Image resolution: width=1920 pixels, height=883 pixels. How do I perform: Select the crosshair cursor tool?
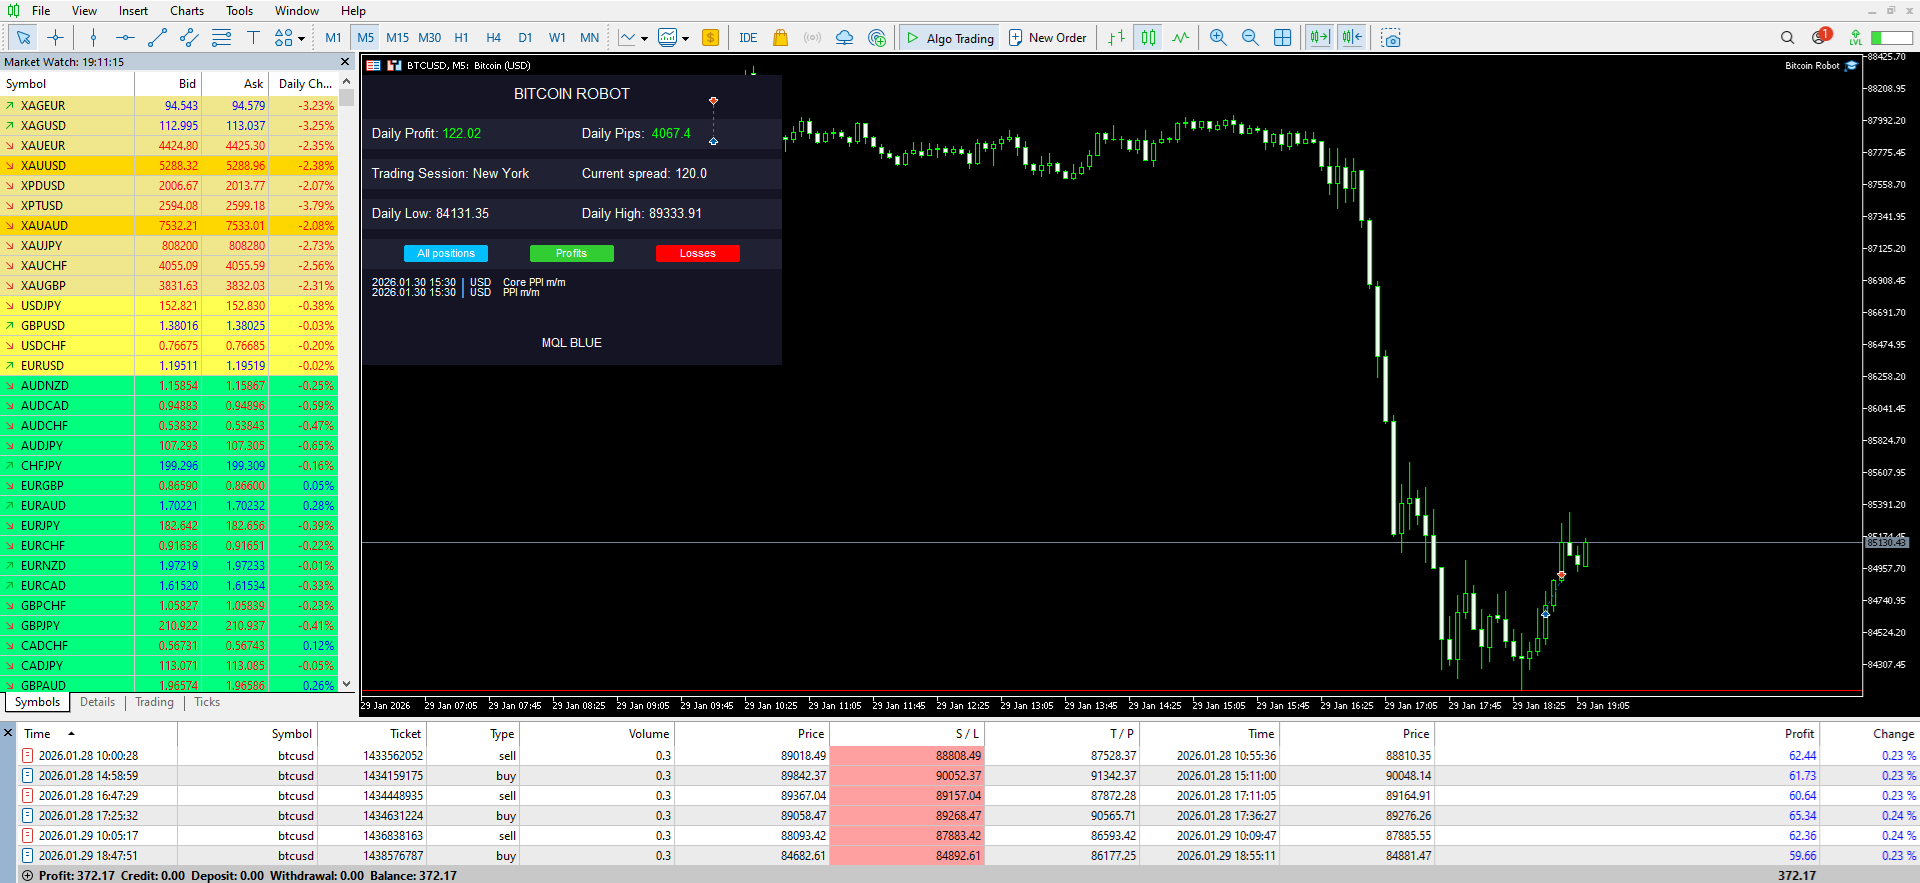[55, 38]
